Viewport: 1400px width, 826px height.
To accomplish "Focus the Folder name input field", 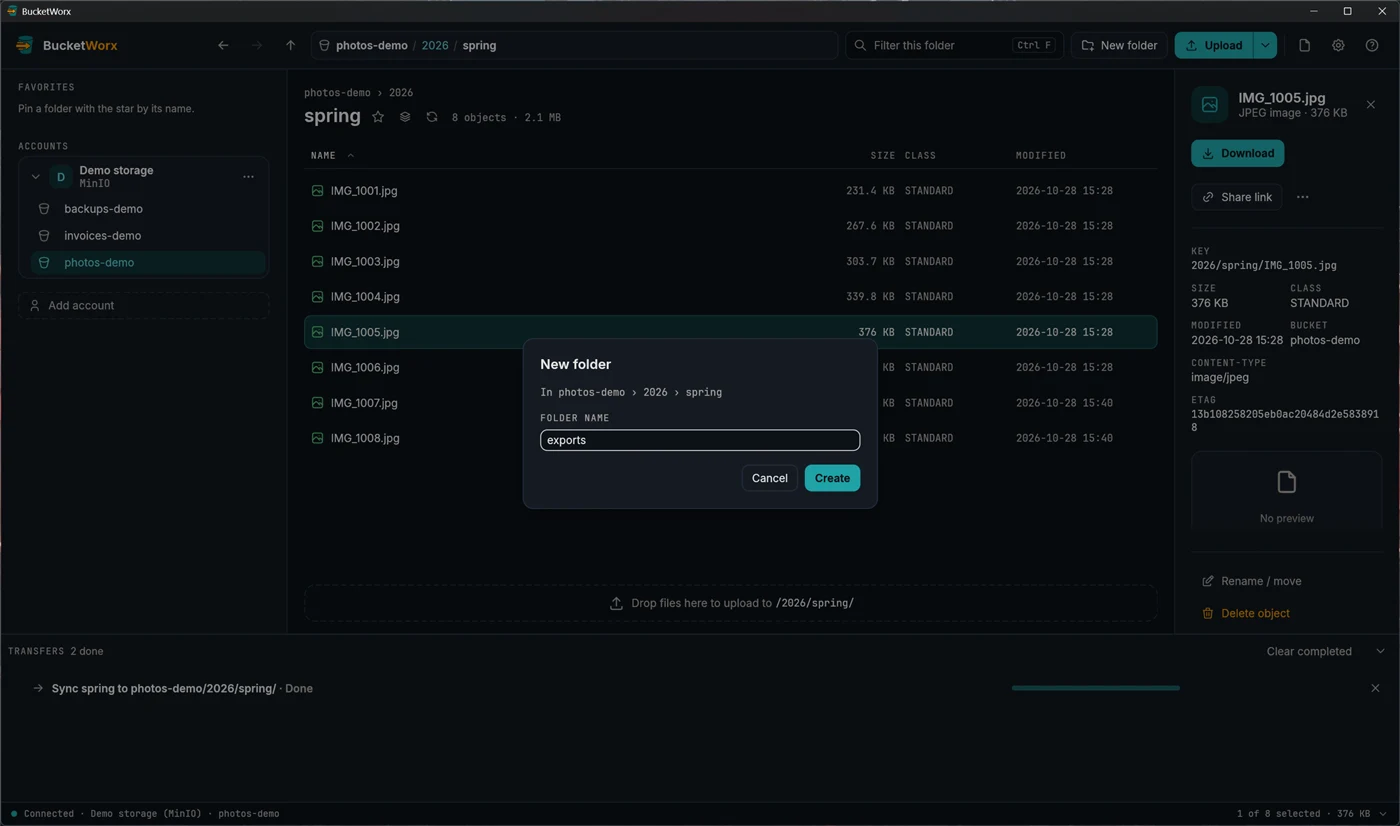I will [700, 440].
